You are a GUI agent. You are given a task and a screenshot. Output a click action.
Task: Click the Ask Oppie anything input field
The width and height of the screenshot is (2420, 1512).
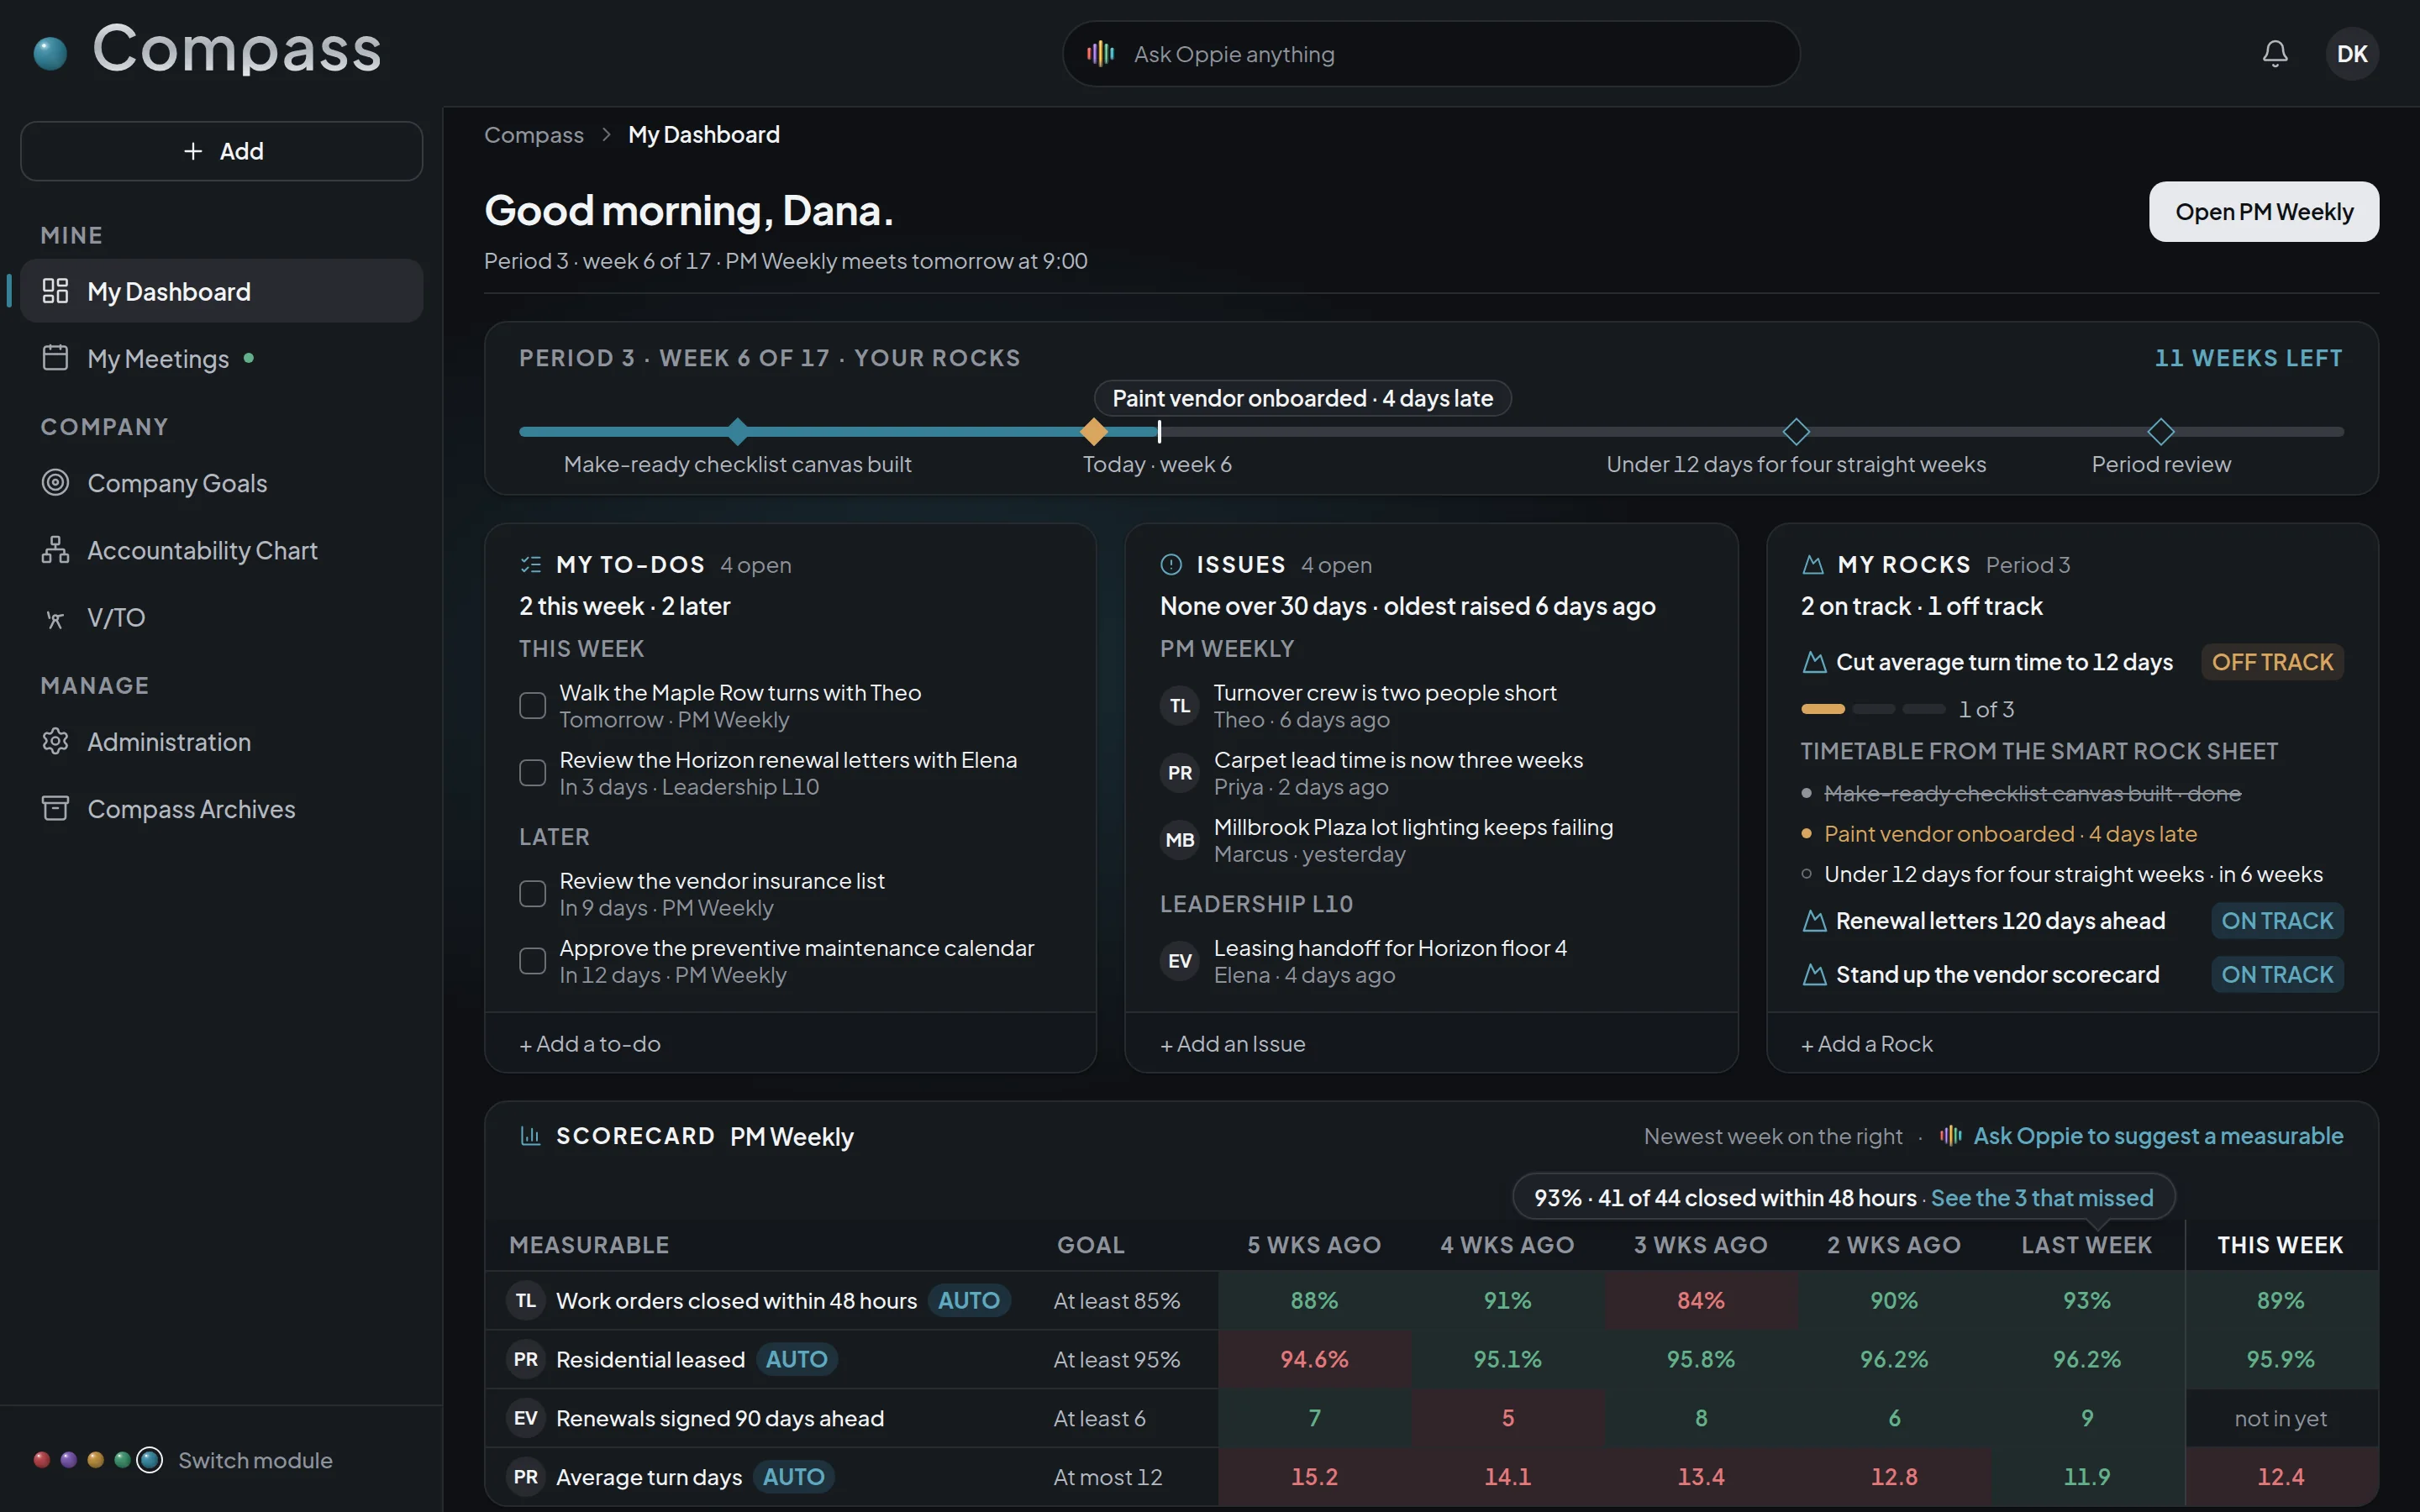click(x=1431, y=54)
